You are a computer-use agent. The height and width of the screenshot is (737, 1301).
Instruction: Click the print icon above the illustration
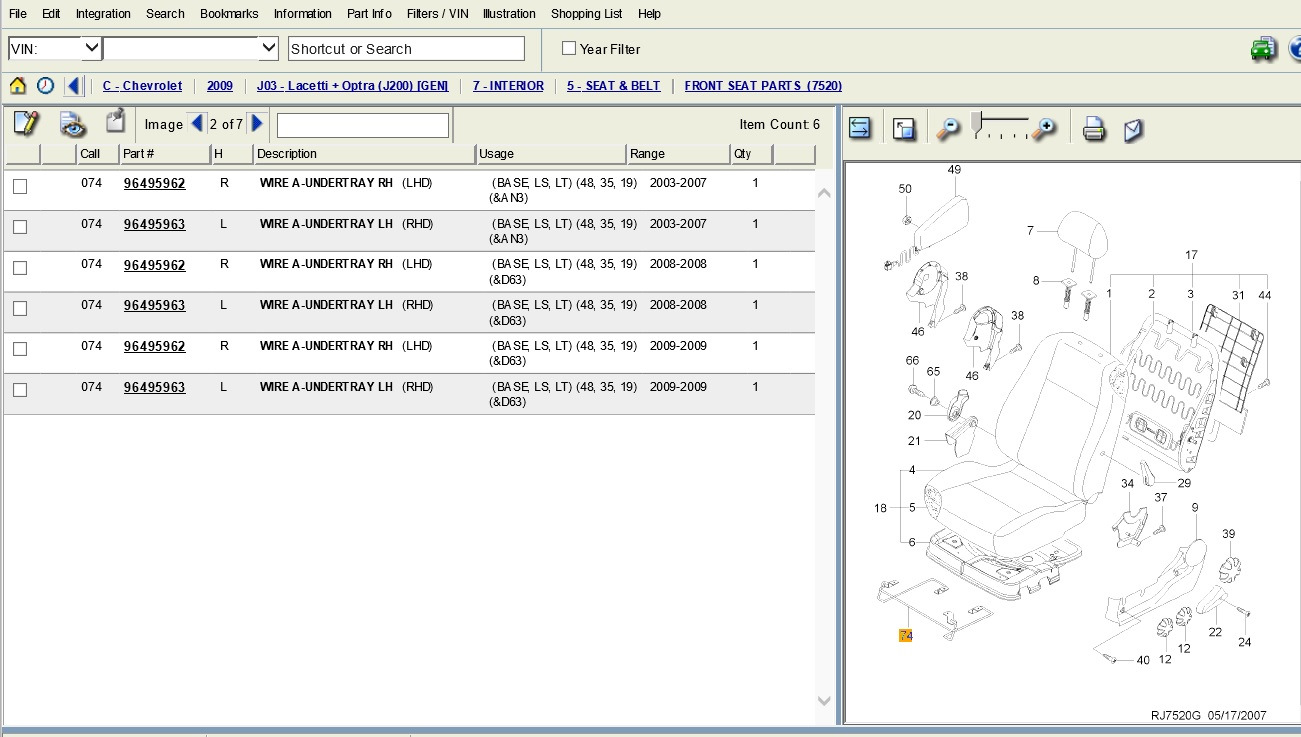point(1094,129)
